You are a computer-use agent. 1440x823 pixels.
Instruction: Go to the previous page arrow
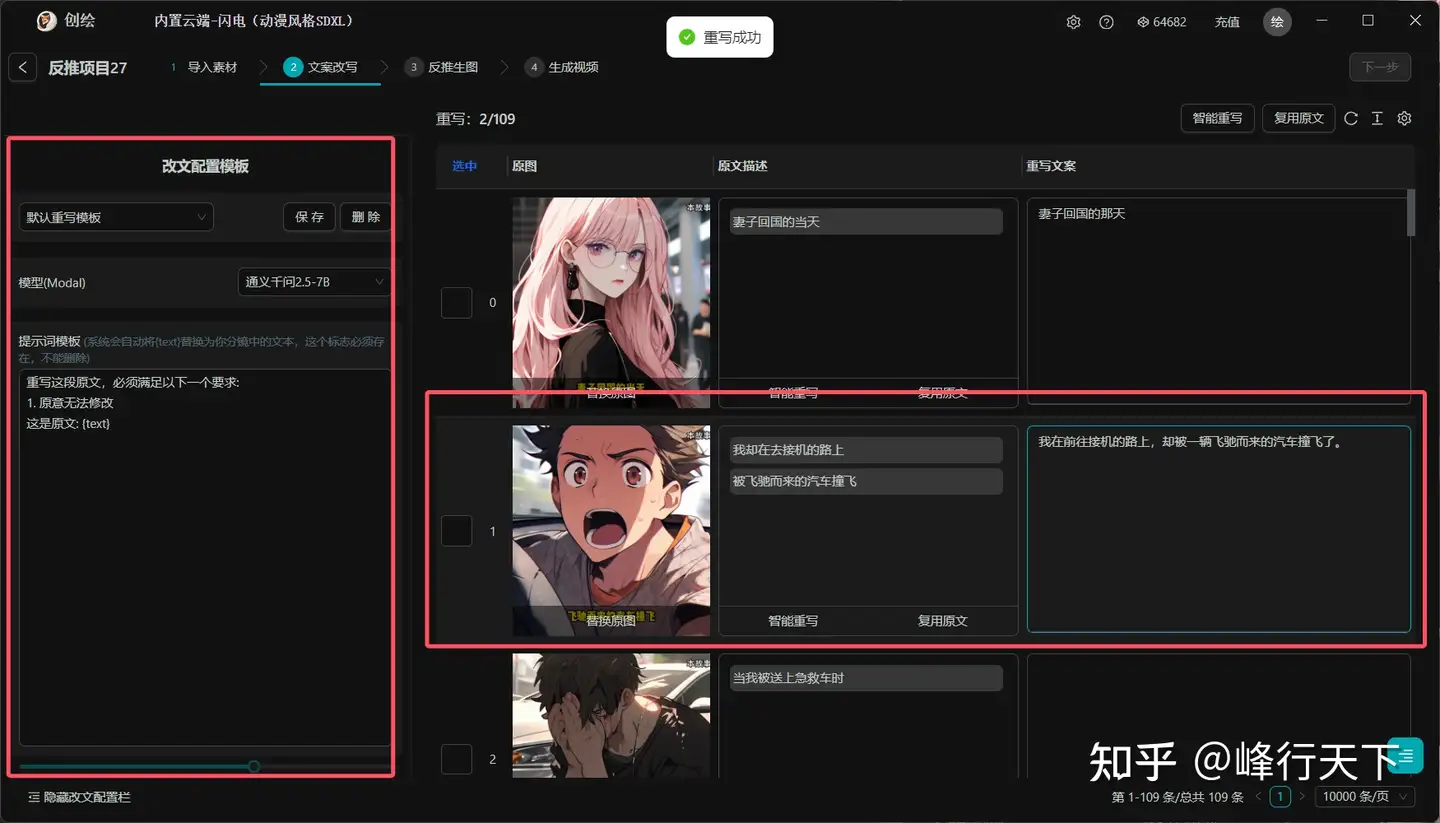coord(1258,797)
